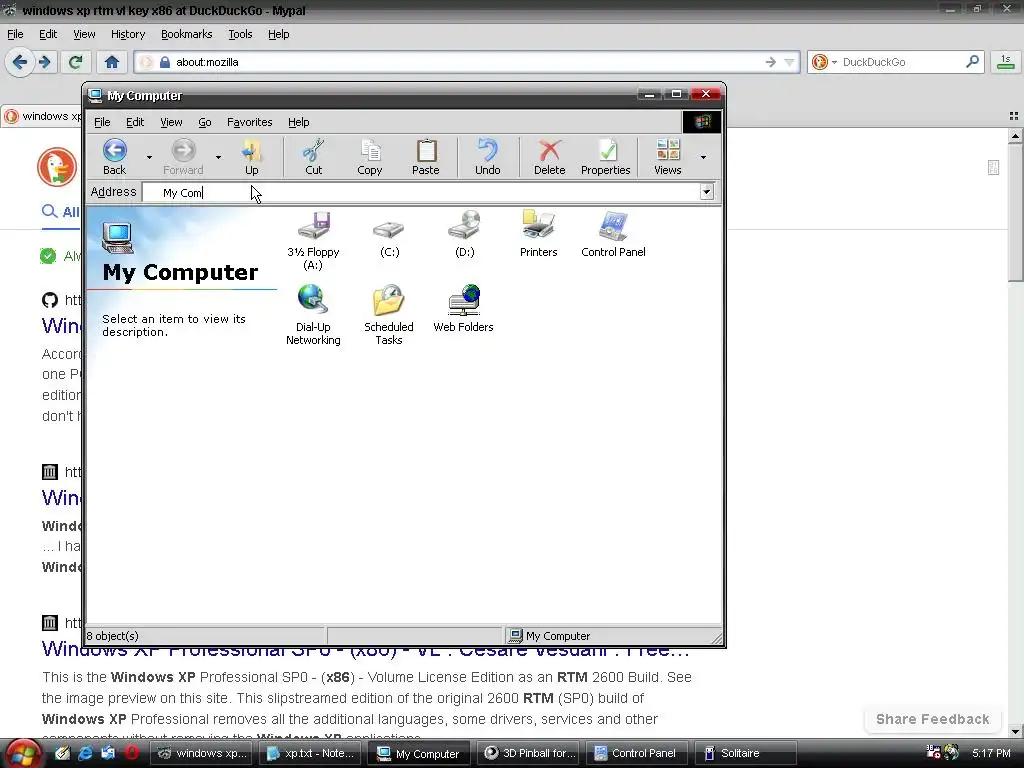Open the Address bar dropdown list
The width and height of the screenshot is (1024, 768).
[707, 192]
